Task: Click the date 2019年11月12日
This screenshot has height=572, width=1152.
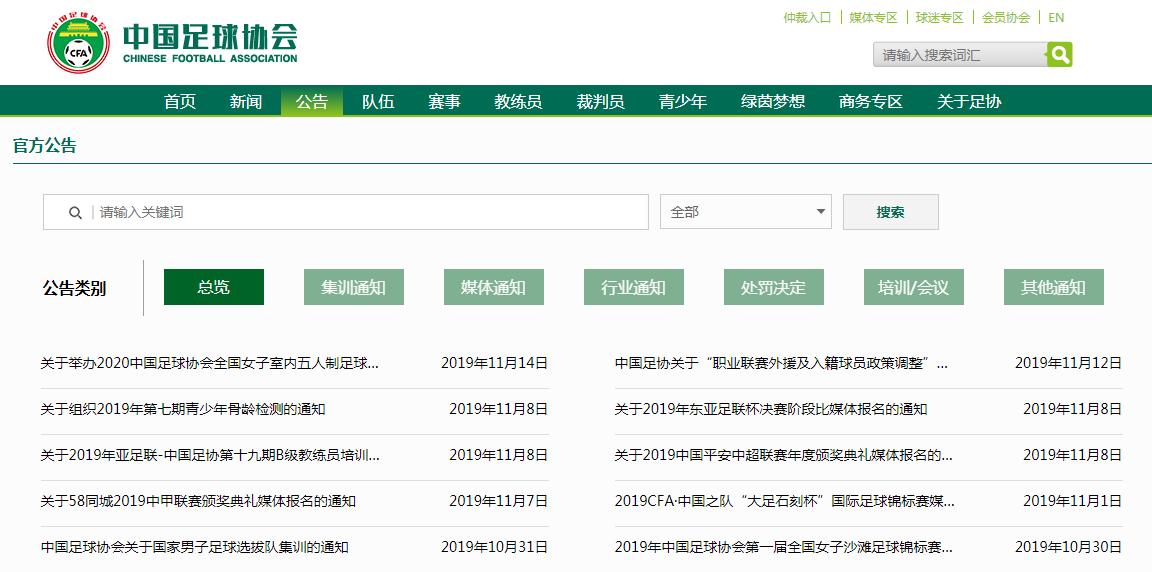Action: click(x=1068, y=363)
